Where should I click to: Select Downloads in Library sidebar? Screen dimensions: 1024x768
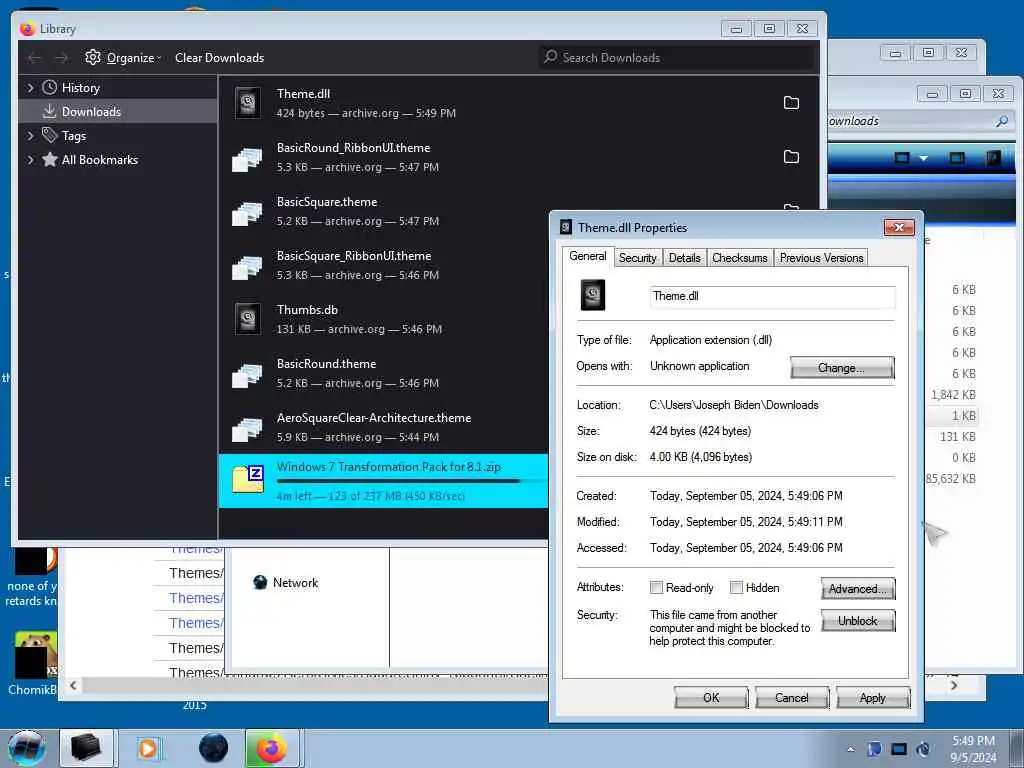tap(118, 112)
